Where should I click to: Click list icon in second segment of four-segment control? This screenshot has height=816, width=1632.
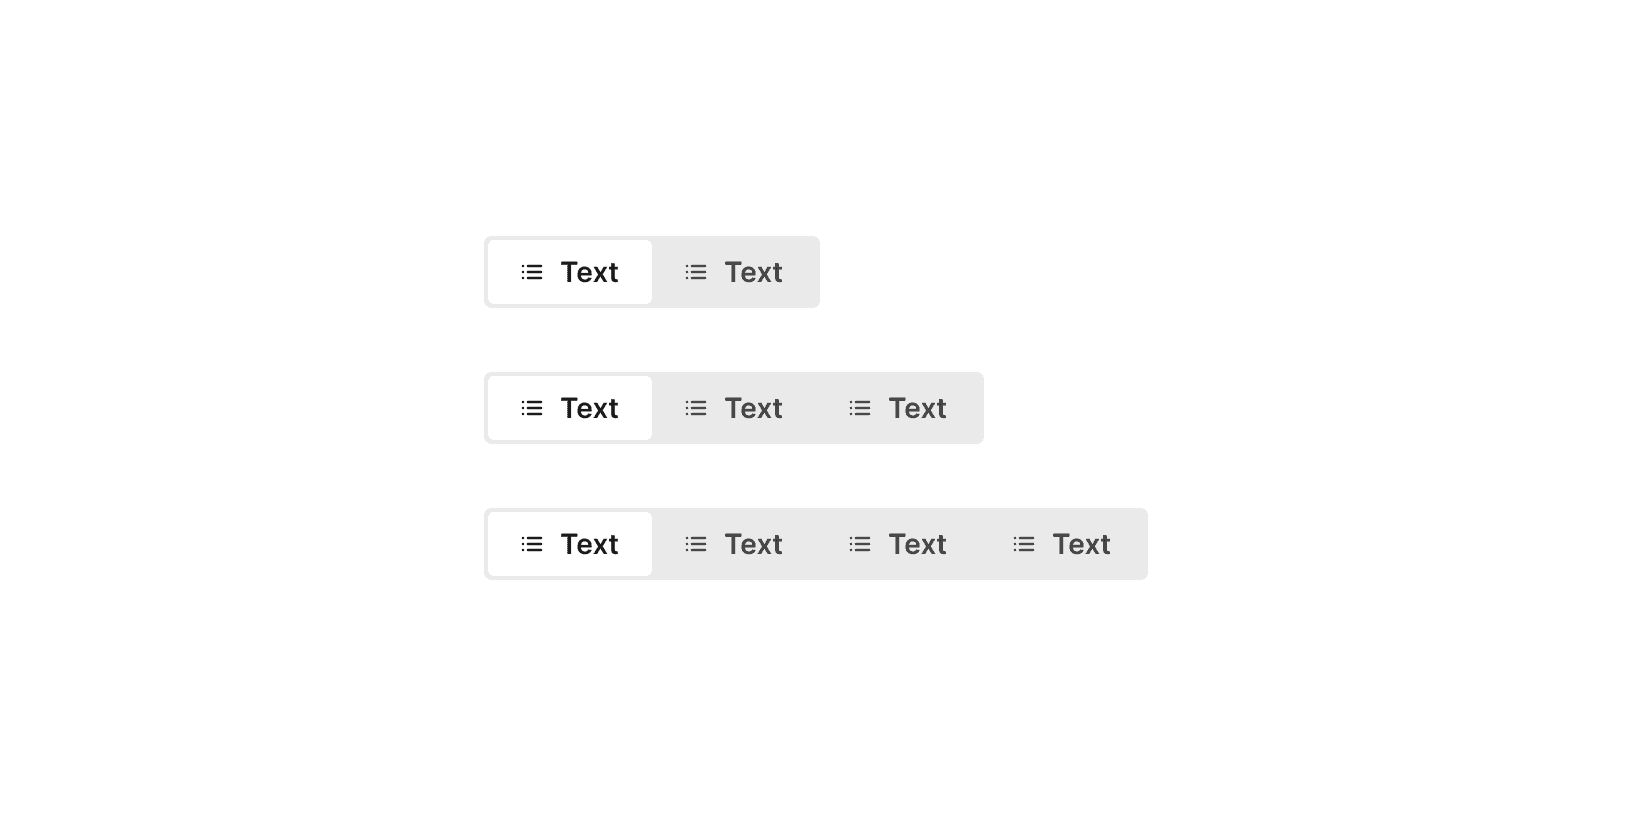point(696,544)
